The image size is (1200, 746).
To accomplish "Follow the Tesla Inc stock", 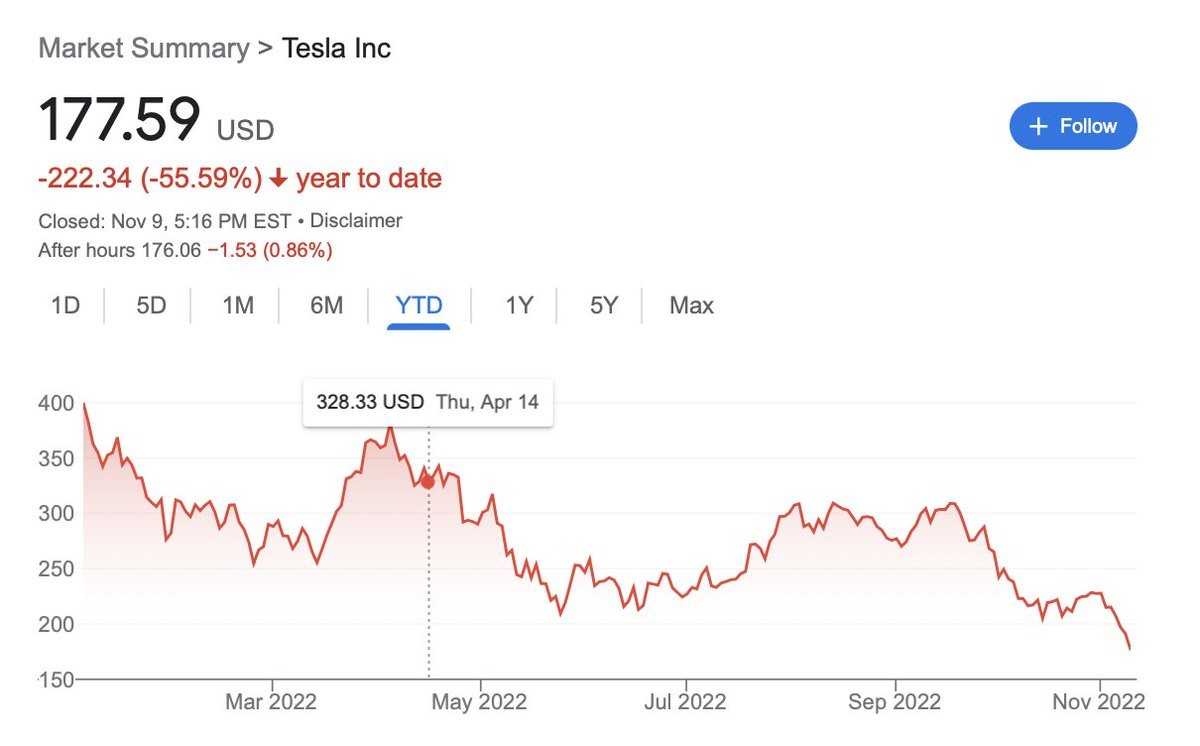I will click(1073, 126).
